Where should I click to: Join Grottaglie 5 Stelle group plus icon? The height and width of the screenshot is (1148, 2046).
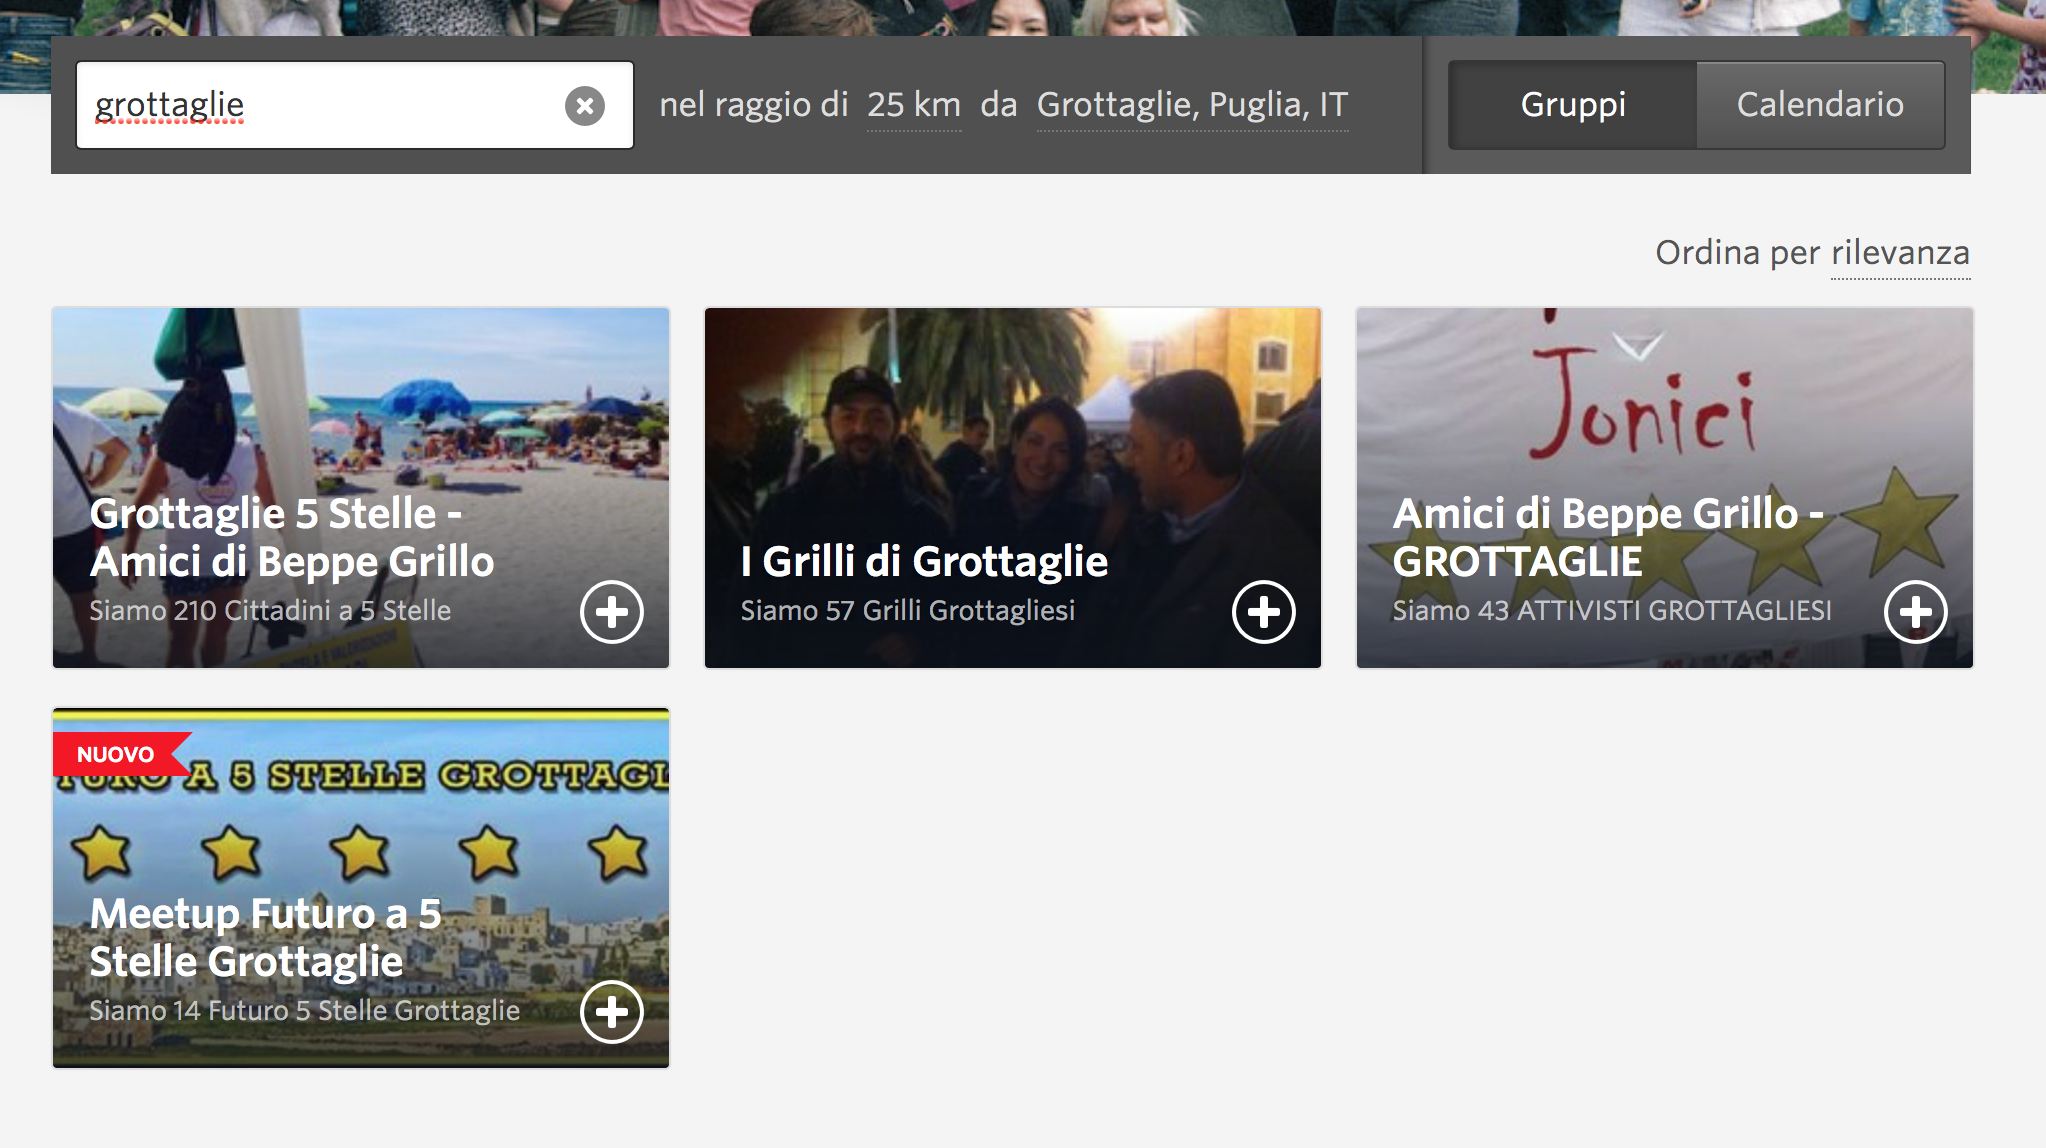pos(612,612)
